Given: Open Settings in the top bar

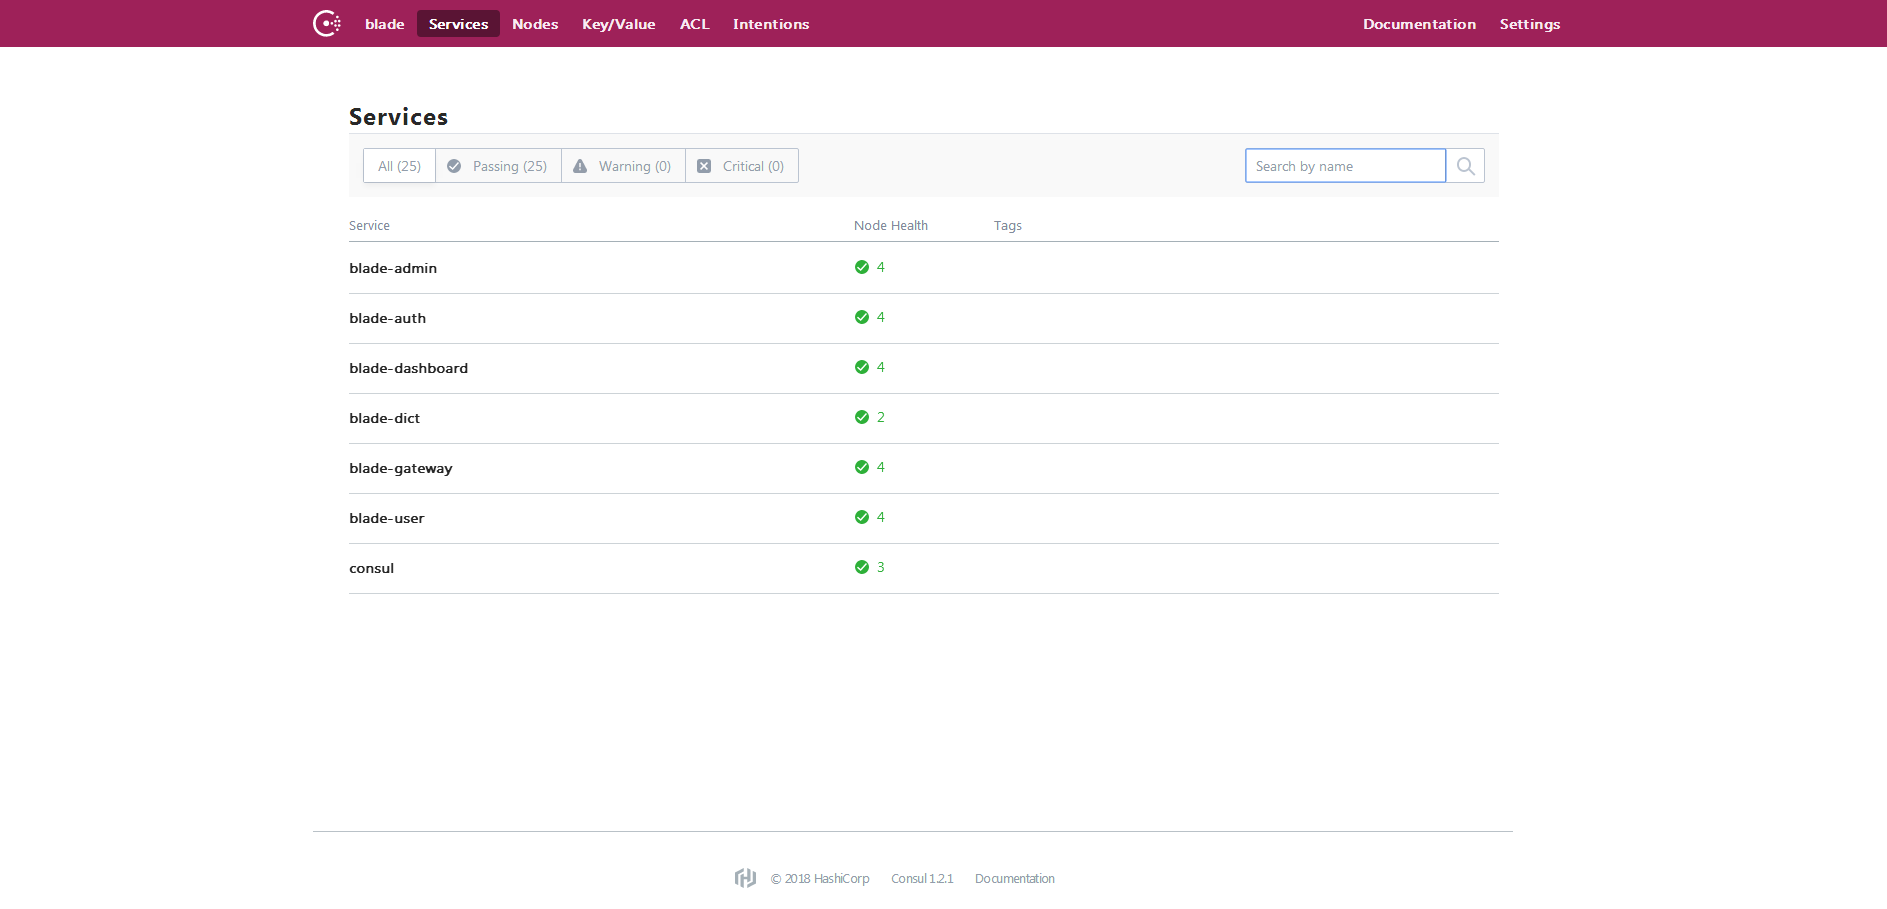Looking at the screenshot, I should [x=1529, y=24].
